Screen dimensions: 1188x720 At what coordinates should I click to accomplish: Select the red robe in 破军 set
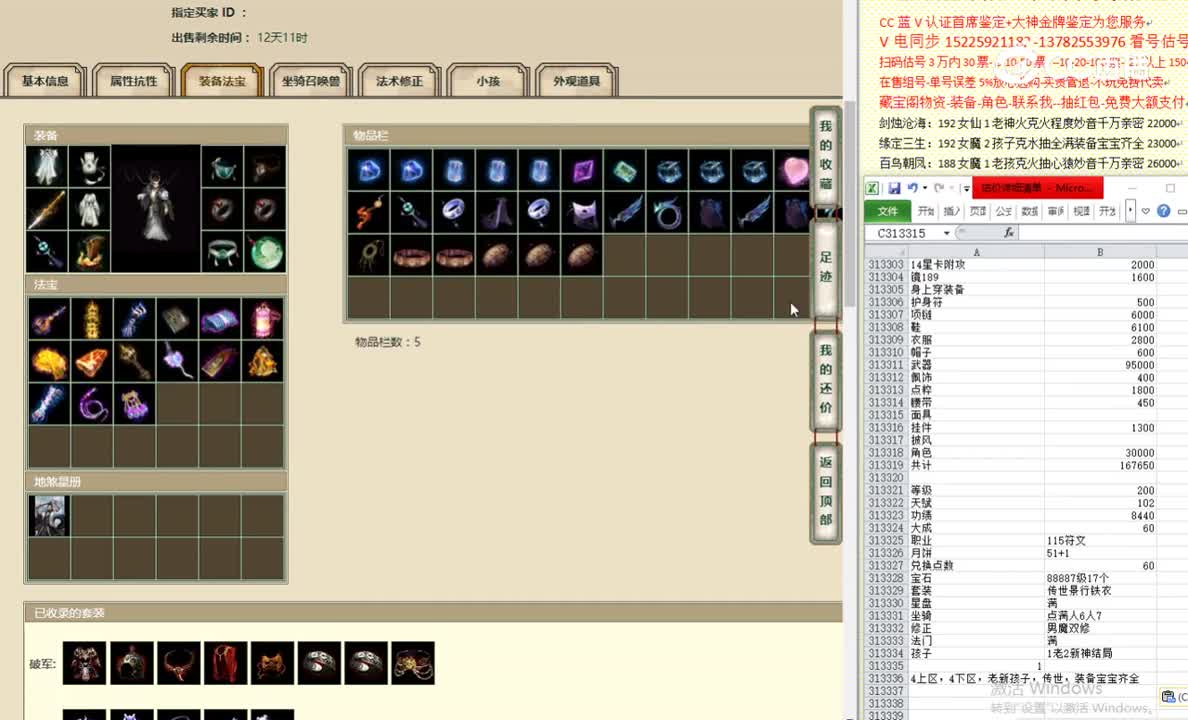(225, 663)
